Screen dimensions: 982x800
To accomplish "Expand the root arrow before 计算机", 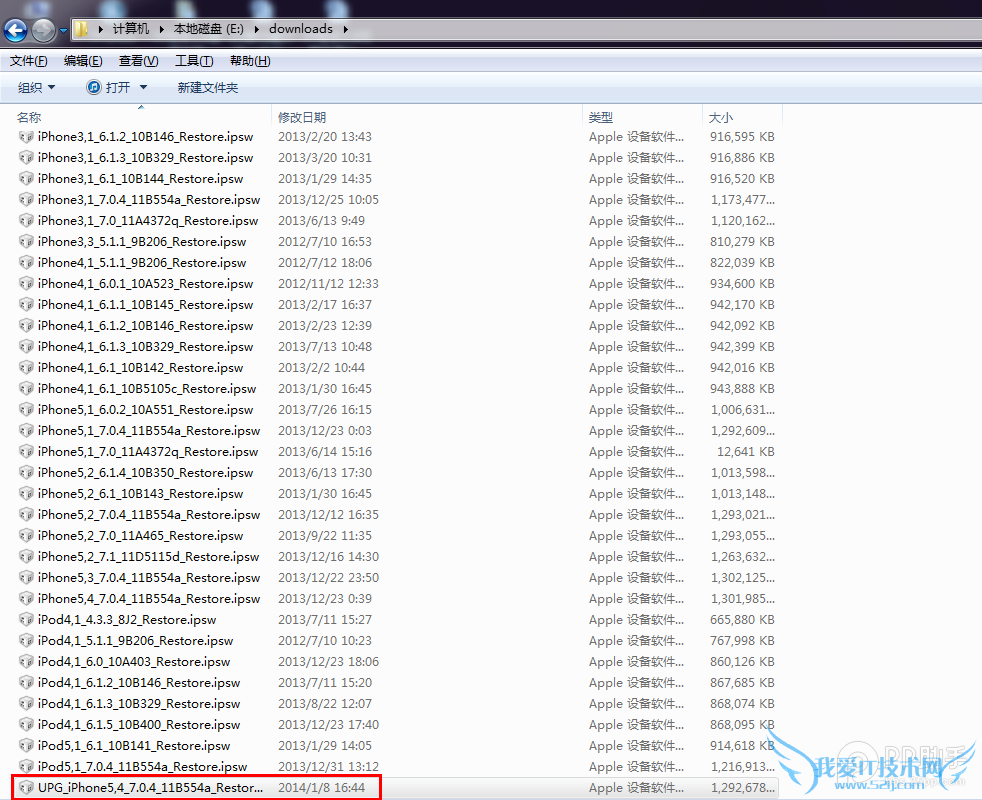I will click(101, 29).
